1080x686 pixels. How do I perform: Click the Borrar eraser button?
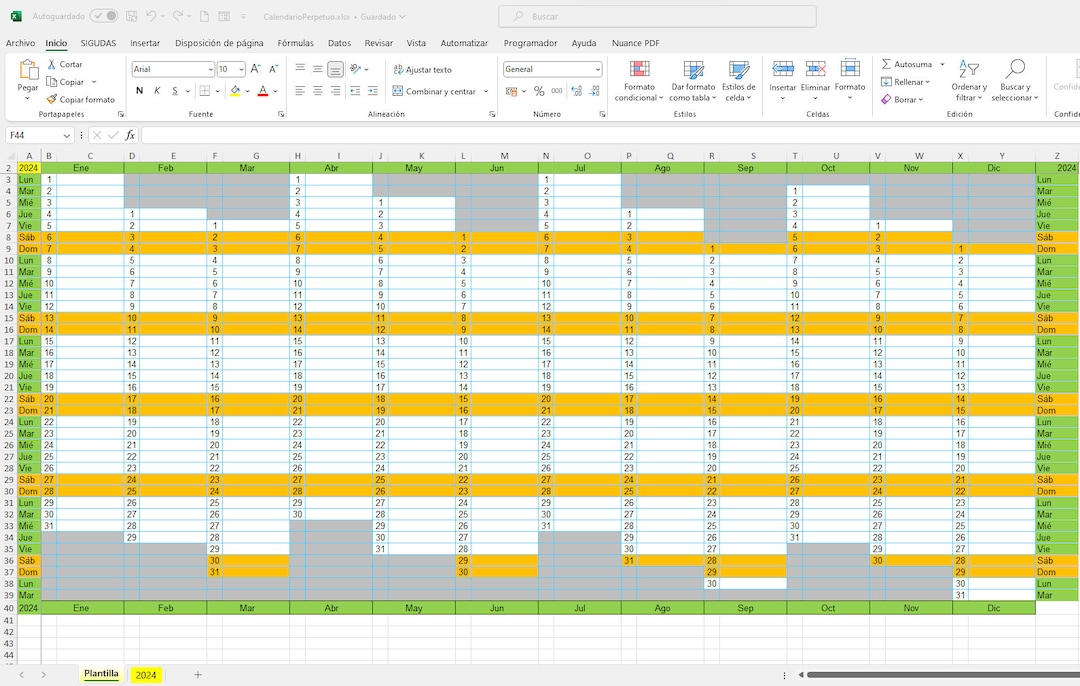pyautogui.click(x=902, y=99)
